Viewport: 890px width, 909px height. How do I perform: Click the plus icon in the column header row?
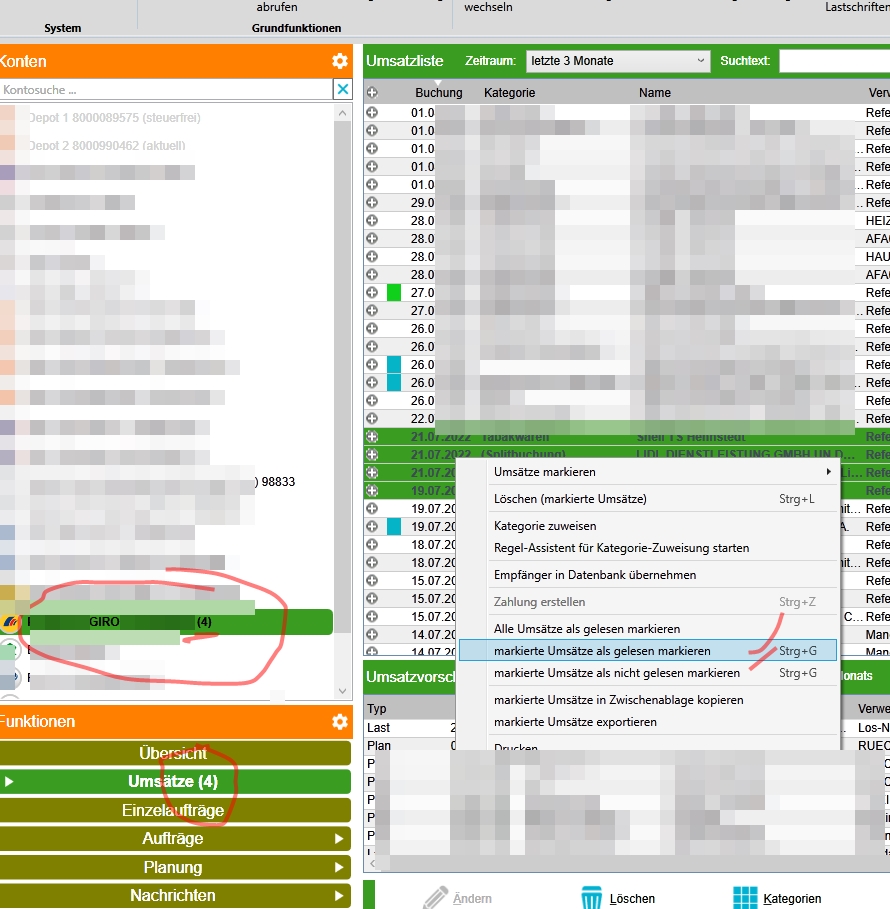tap(372, 92)
